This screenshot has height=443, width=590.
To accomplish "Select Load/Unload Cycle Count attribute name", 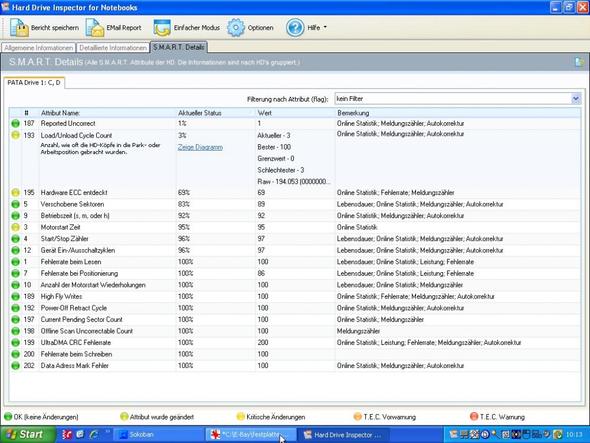I will coord(76,135).
